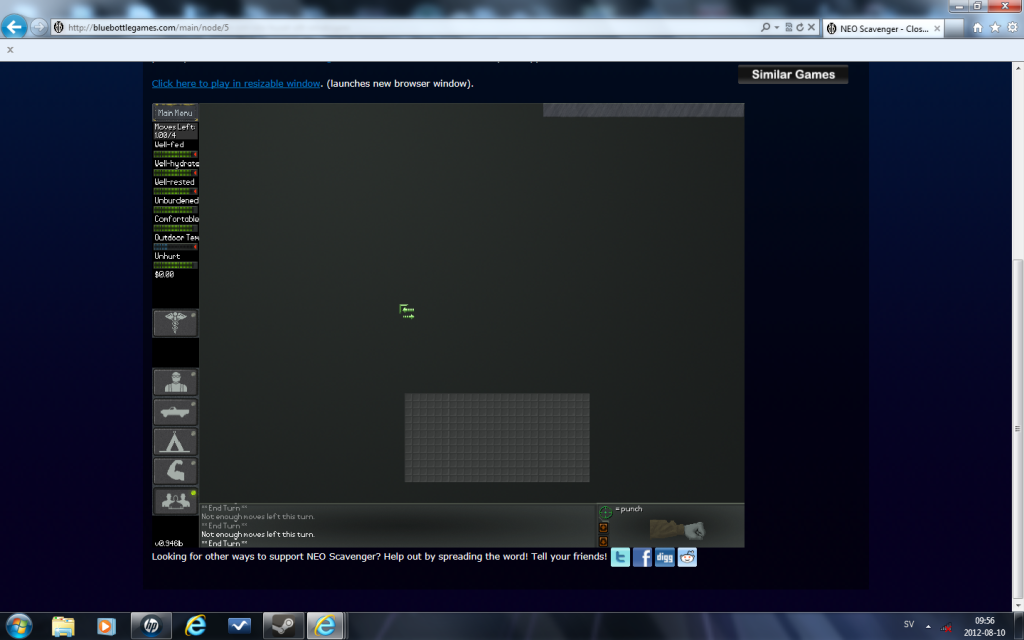Share via the Reddit alien icon

coord(687,558)
